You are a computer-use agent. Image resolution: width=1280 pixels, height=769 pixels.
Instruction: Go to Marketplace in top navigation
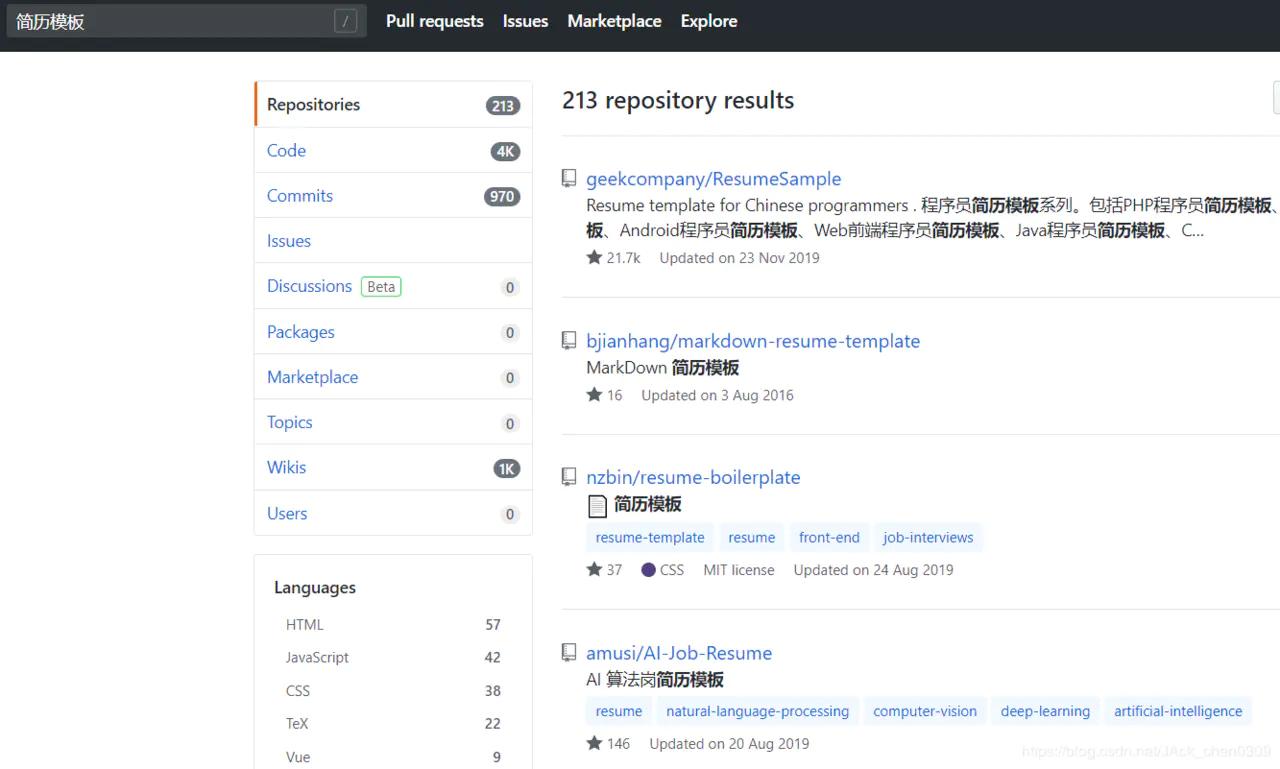614,21
